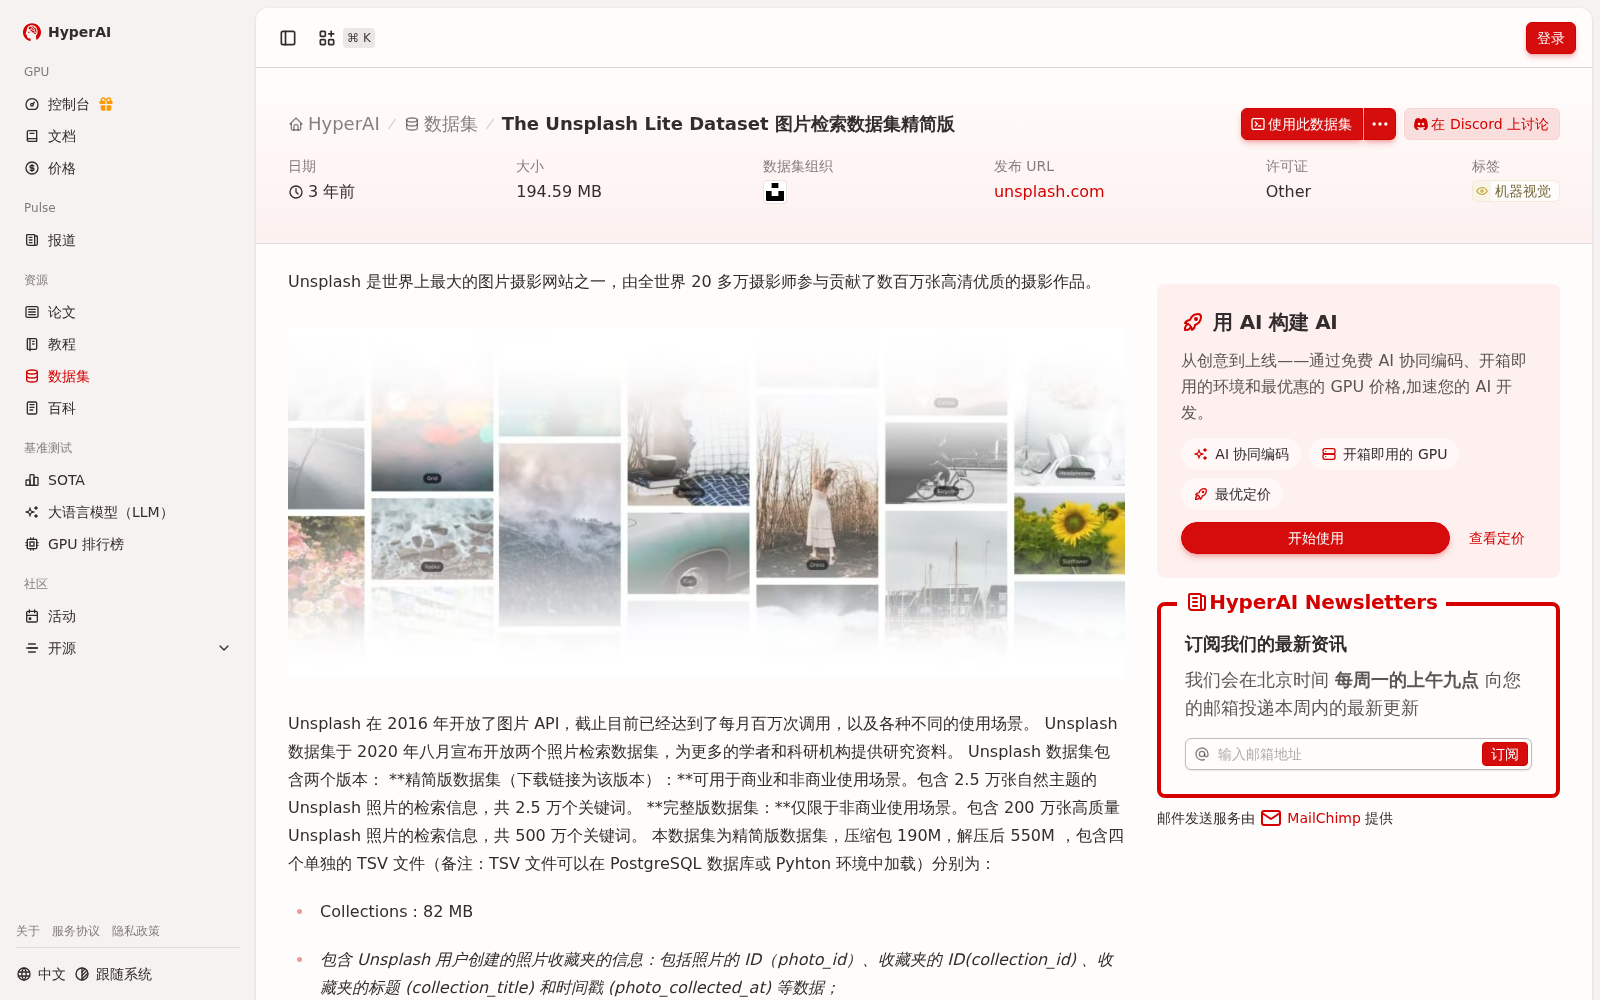Open MailChimp link
The image size is (1600, 1000).
point(1323,818)
